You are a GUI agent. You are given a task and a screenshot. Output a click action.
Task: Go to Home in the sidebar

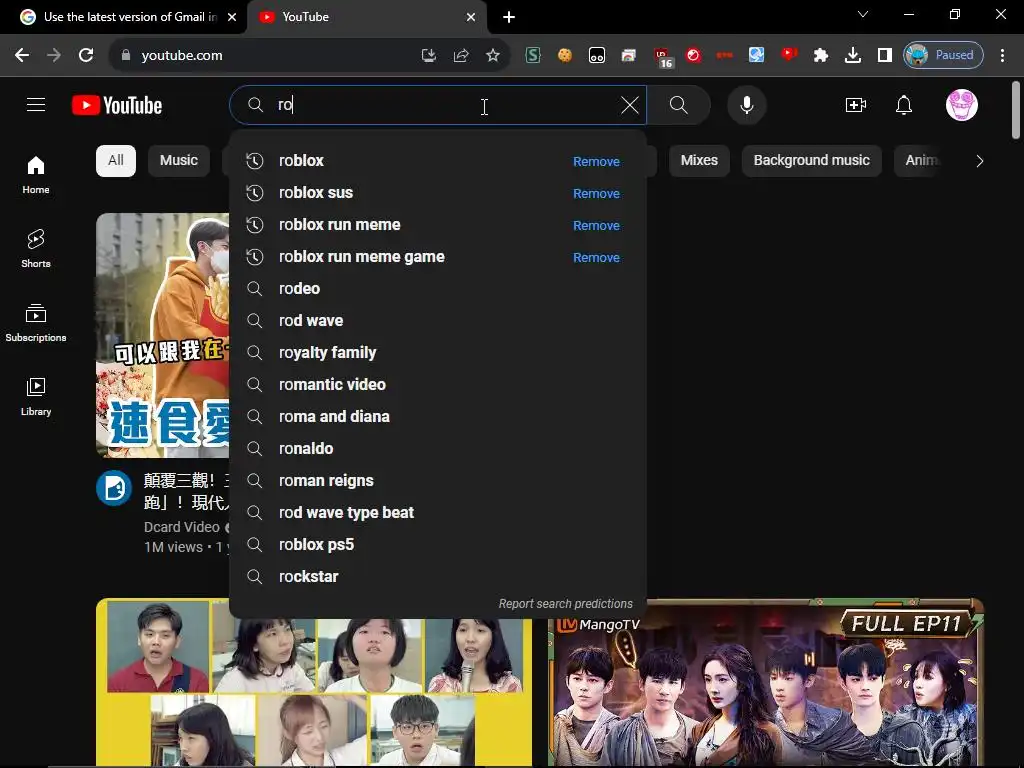pyautogui.click(x=36, y=175)
